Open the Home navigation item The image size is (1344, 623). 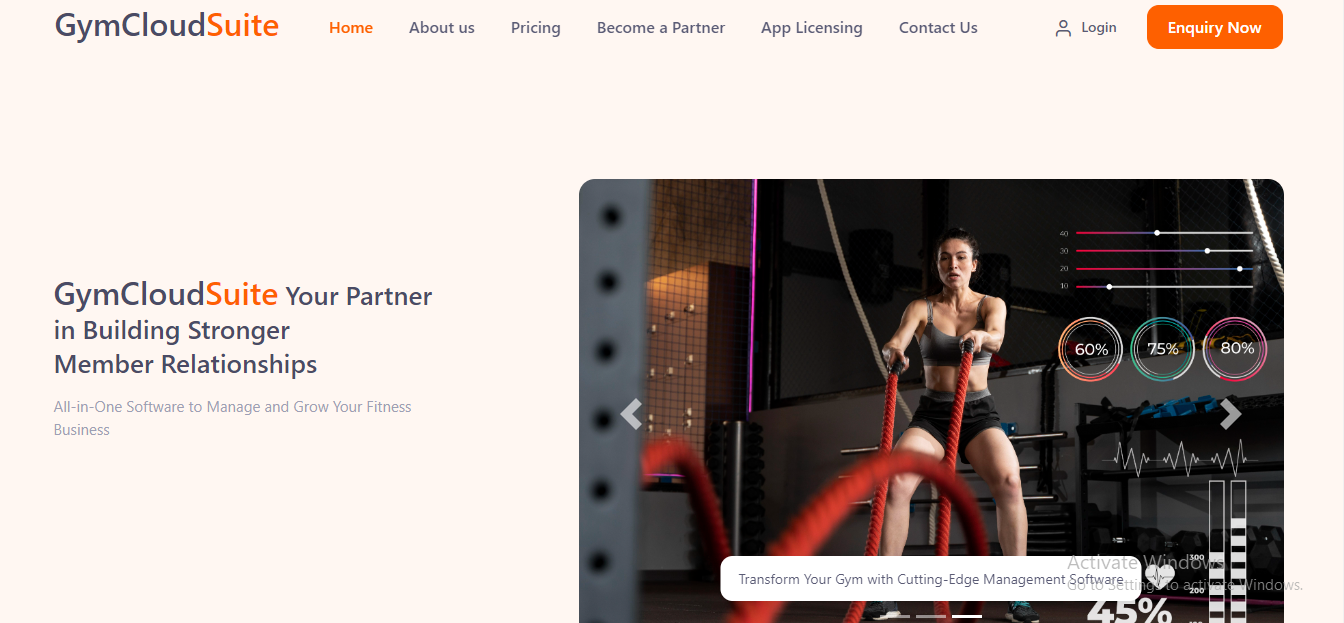(x=351, y=28)
